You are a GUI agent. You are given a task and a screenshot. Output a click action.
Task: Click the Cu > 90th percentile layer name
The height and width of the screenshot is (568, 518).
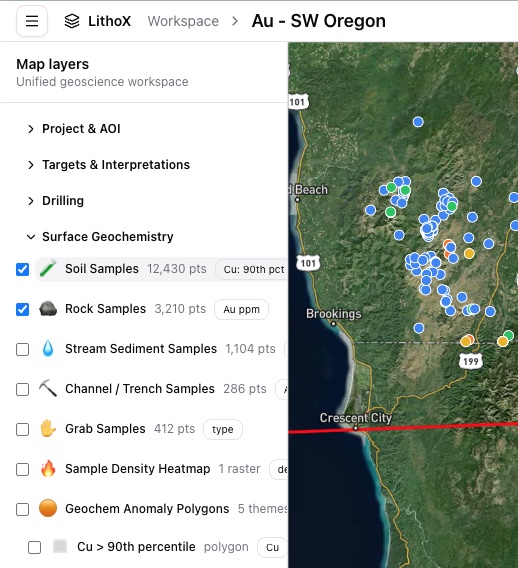tap(136, 547)
